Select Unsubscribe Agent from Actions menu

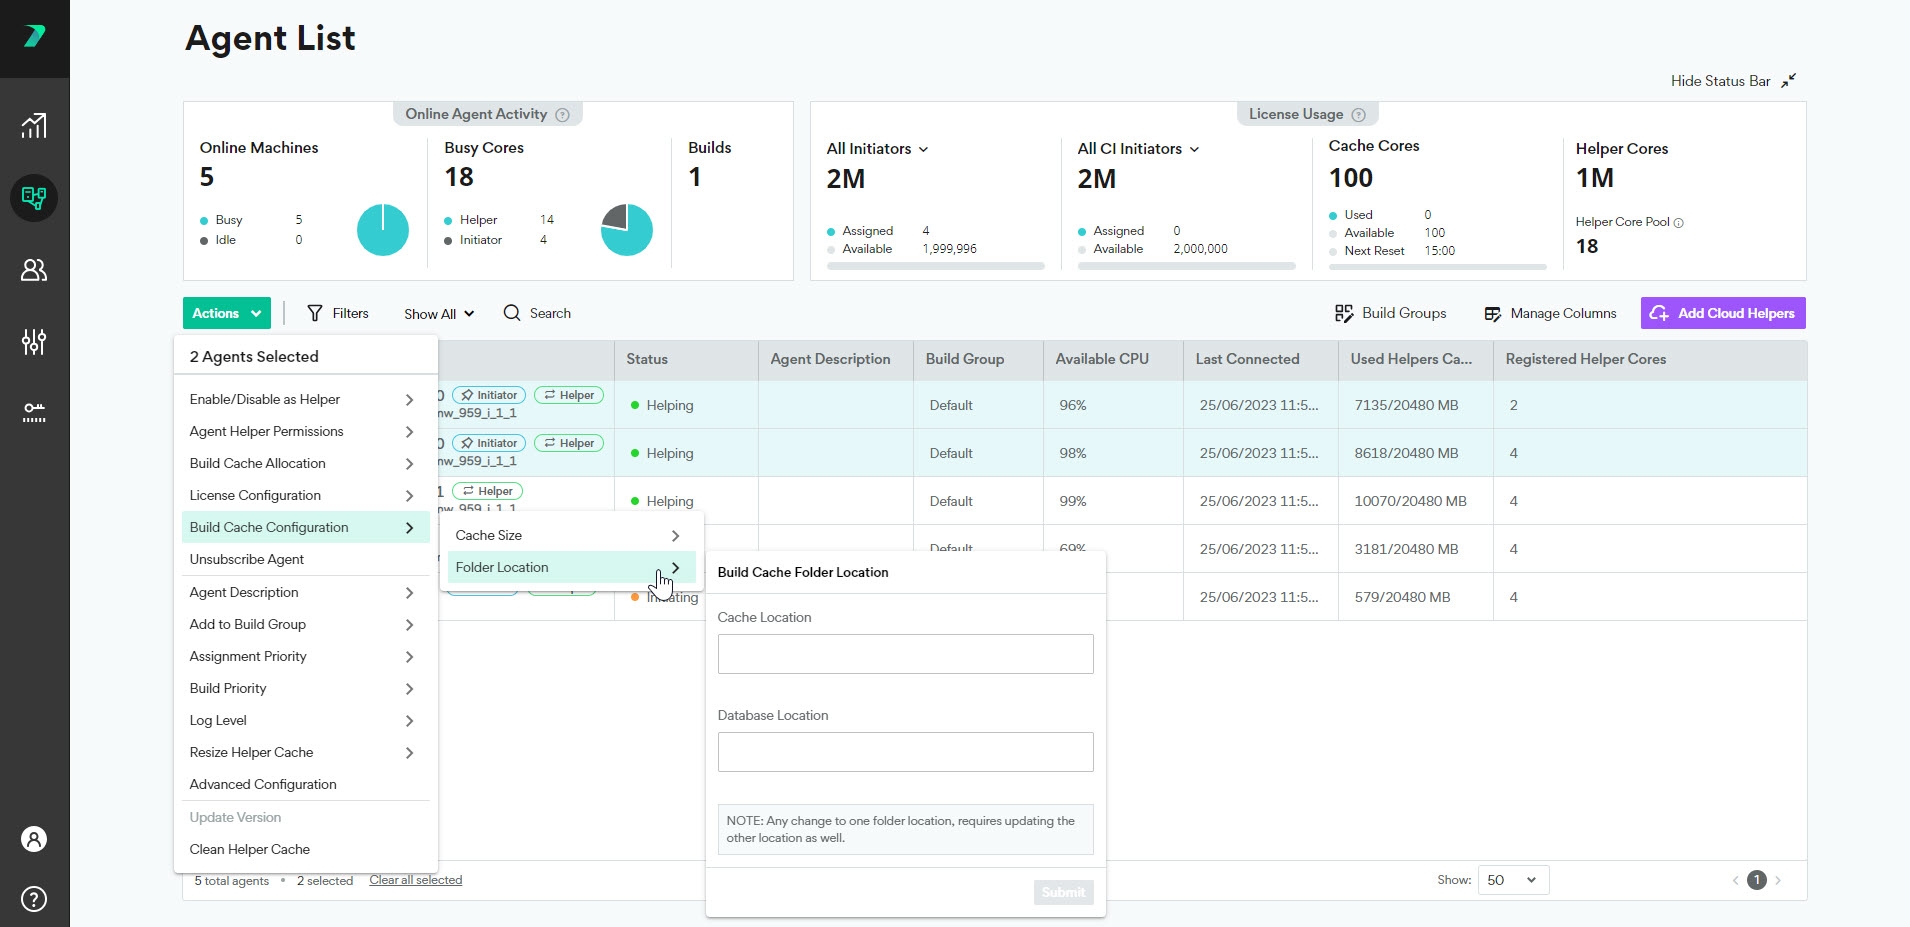tap(247, 559)
